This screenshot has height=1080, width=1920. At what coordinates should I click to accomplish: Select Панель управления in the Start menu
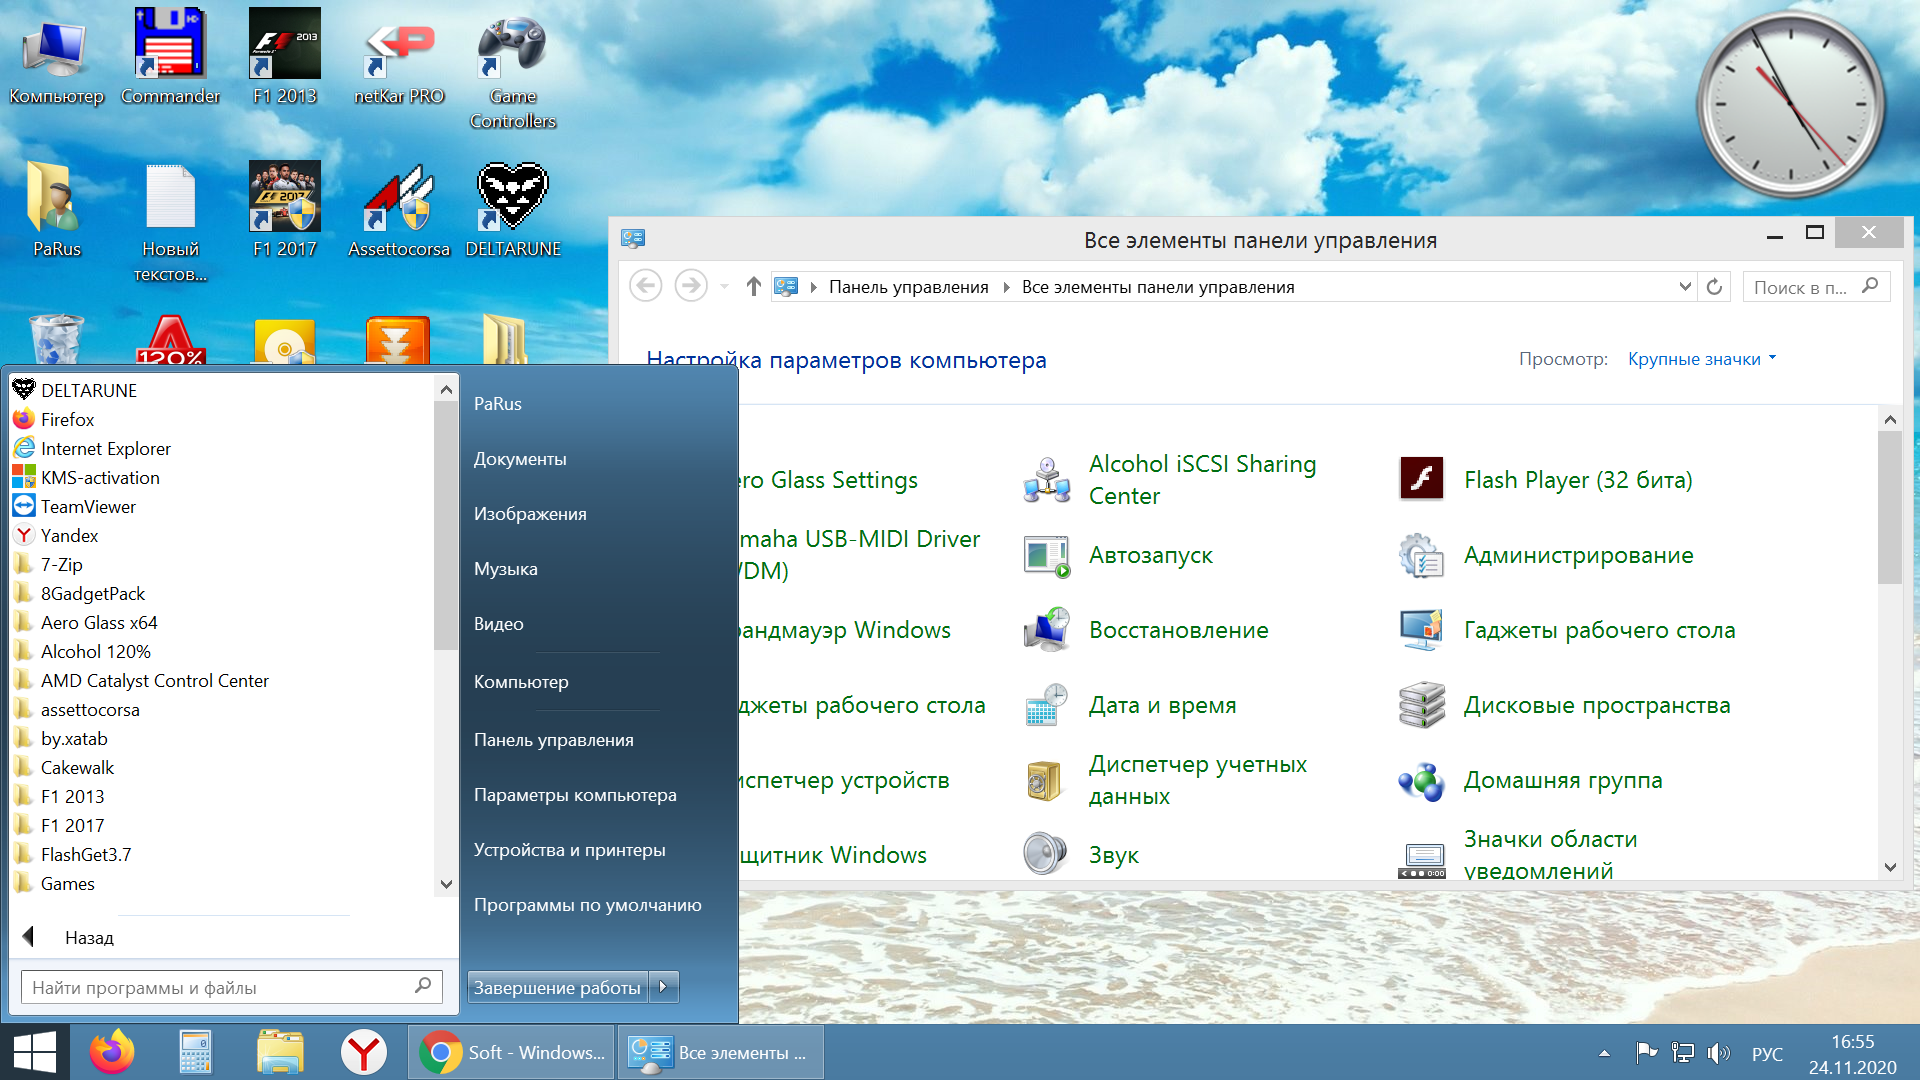pos(553,740)
